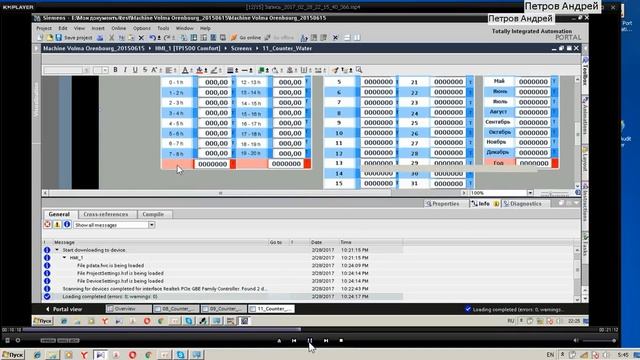Click the KMPlayer pause button

(x=310, y=340)
